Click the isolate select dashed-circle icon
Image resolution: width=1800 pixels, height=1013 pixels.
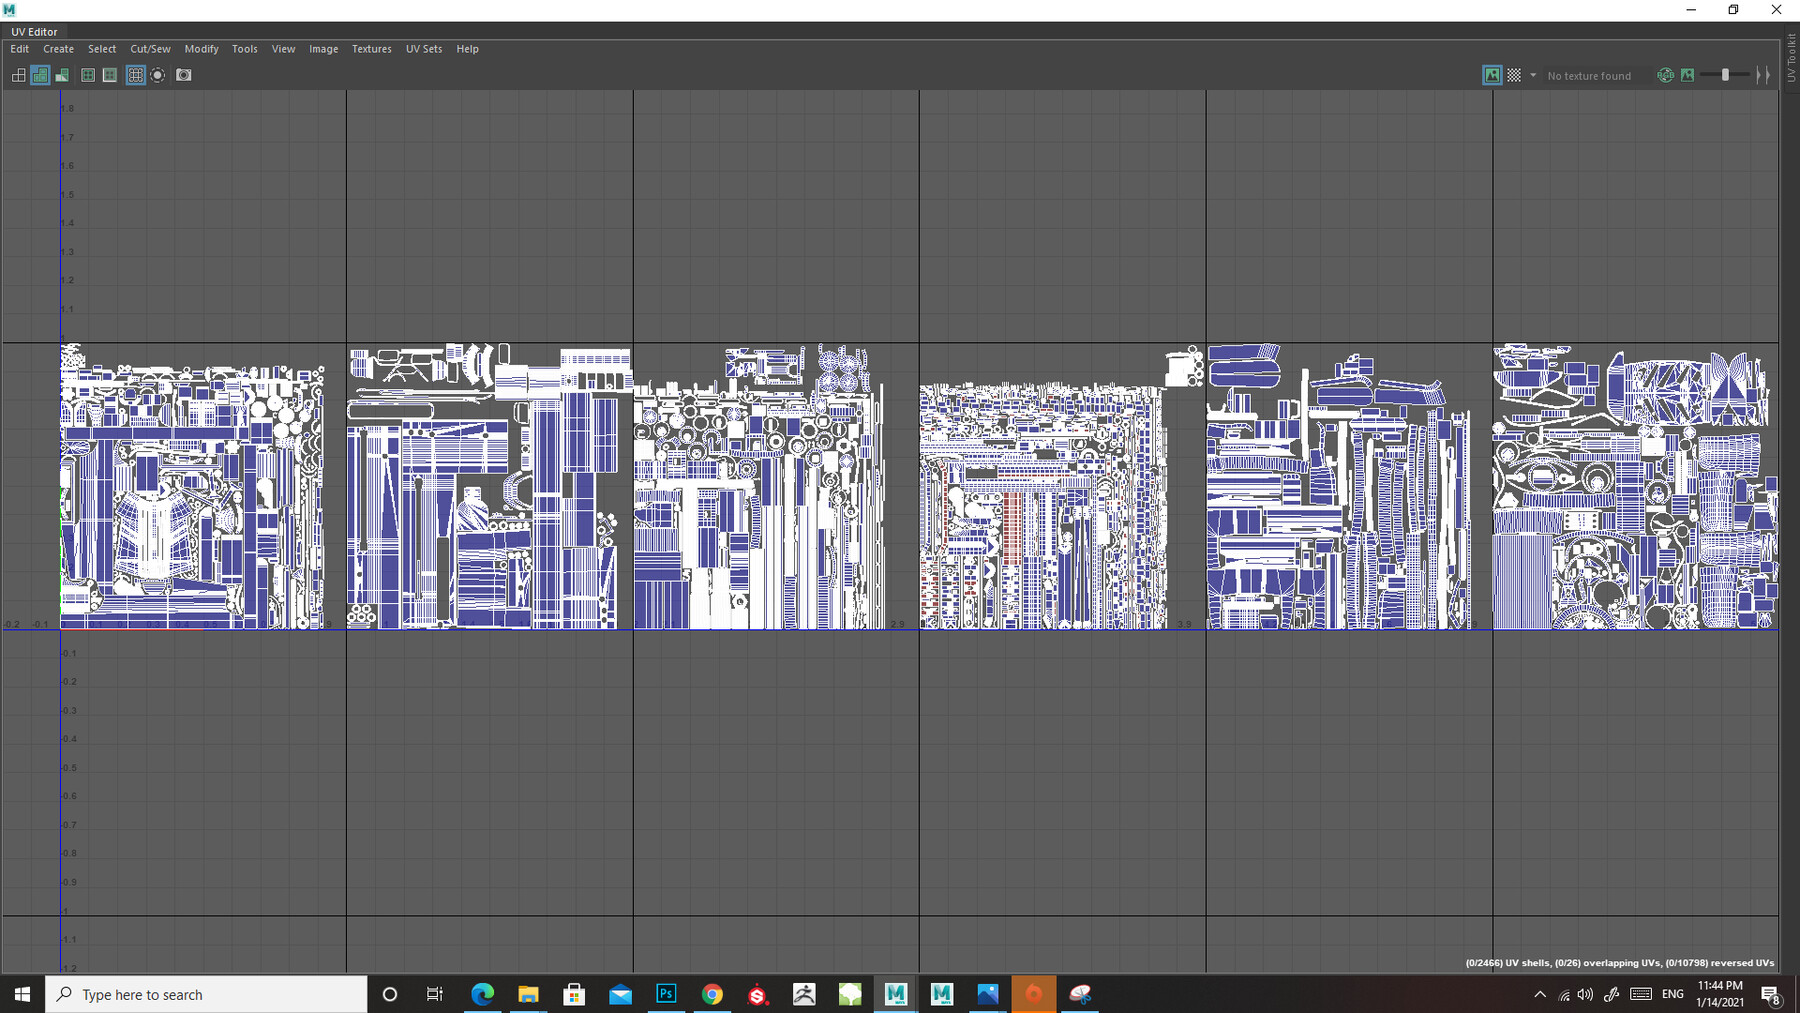tap(158, 75)
